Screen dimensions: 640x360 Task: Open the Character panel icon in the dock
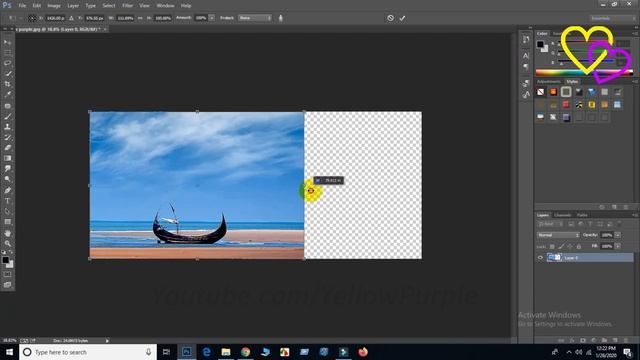click(526, 56)
